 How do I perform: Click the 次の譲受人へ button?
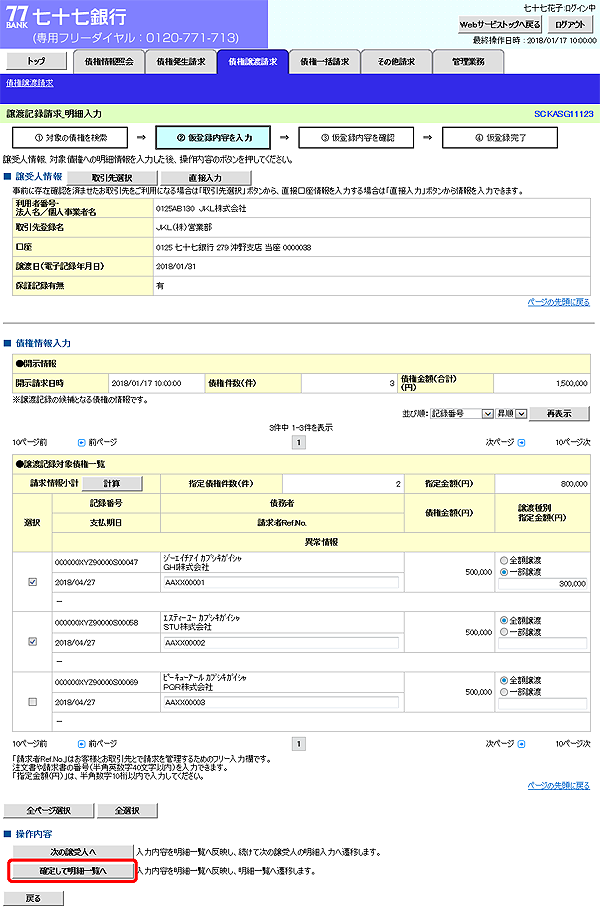click(x=73, y=852)
